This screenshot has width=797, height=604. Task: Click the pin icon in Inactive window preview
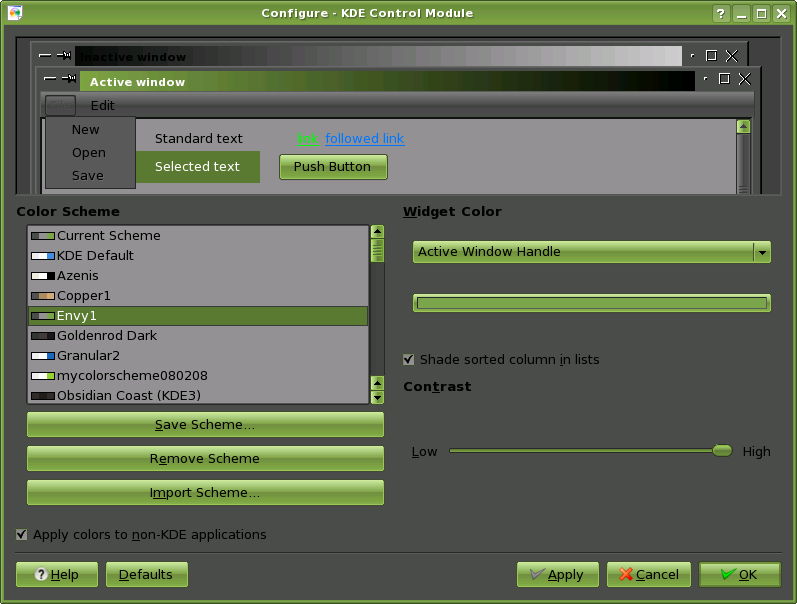(64, 55)
